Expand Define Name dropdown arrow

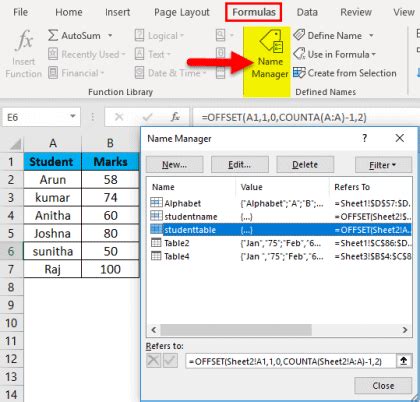371,35
